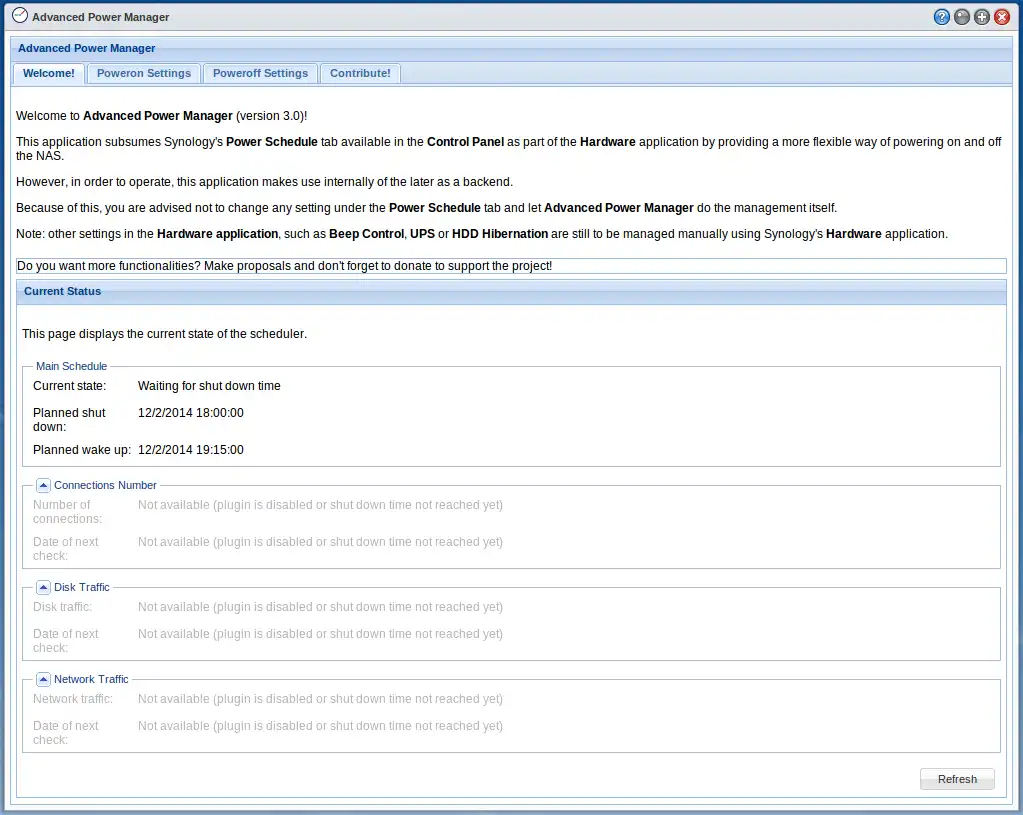Open the Poweroff Settings tab
The height and width of the screenshot is (815, 1023).
coord(260,73)
